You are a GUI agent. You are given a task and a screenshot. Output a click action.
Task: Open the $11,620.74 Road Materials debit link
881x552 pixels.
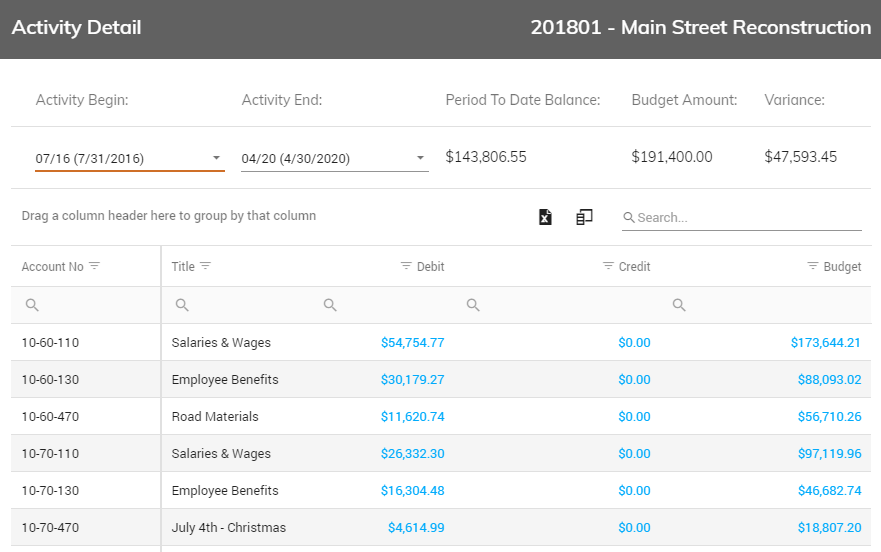(412, 417)
